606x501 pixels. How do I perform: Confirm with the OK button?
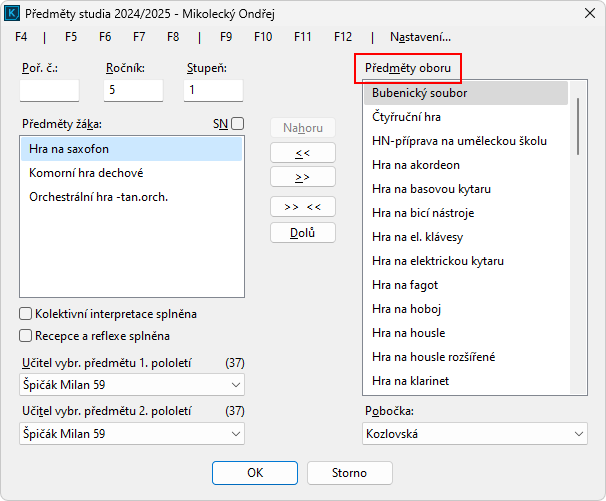(x=255, y=472)
